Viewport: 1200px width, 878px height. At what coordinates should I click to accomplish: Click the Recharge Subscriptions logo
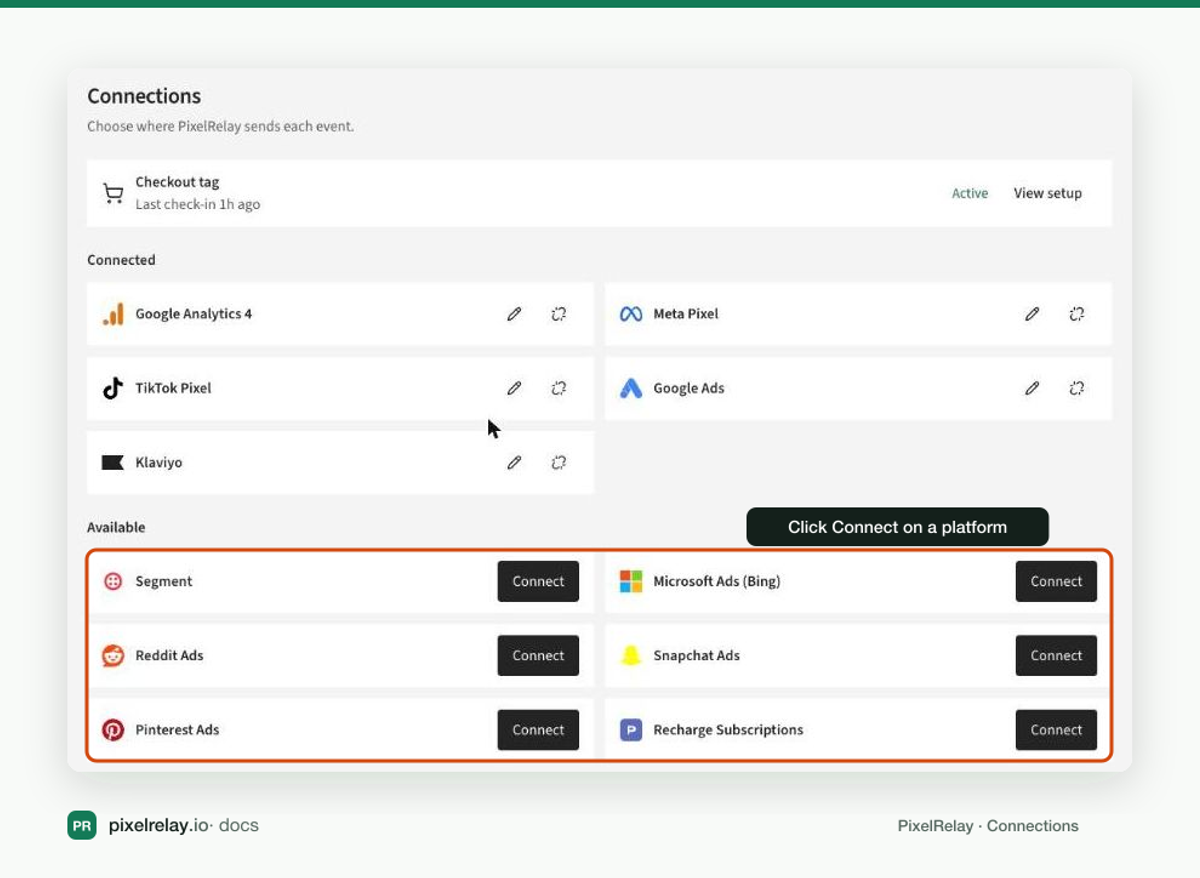point(631,729)
